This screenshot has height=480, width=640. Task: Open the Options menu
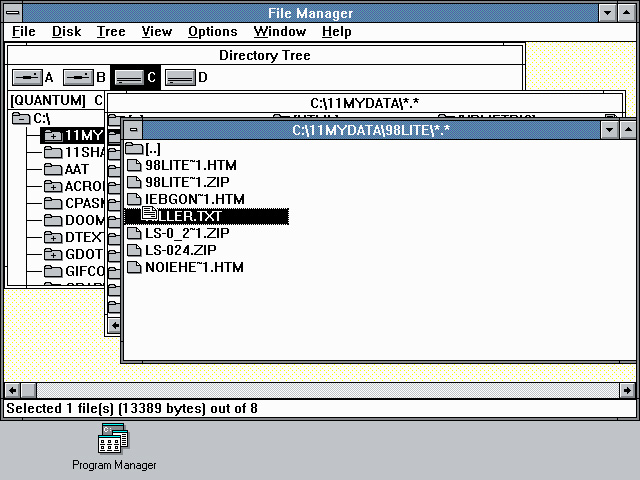pos(213,31)
